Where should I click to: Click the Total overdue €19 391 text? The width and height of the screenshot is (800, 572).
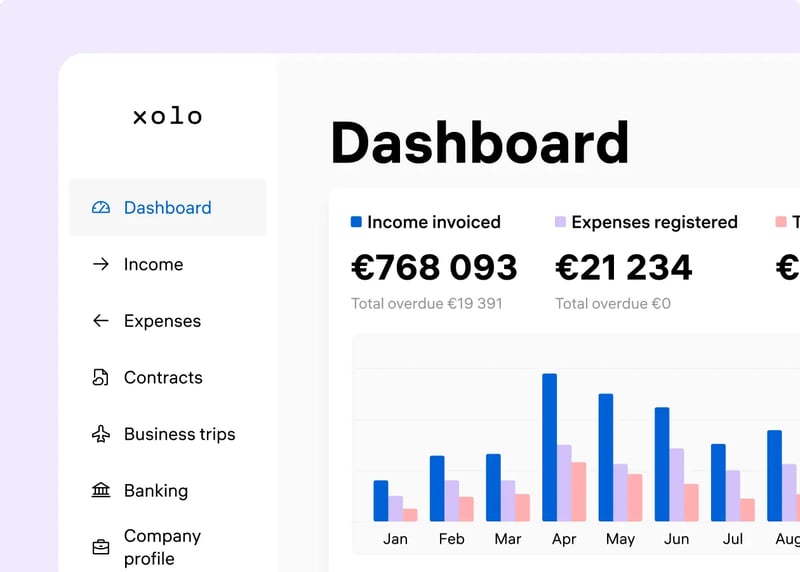426,303
